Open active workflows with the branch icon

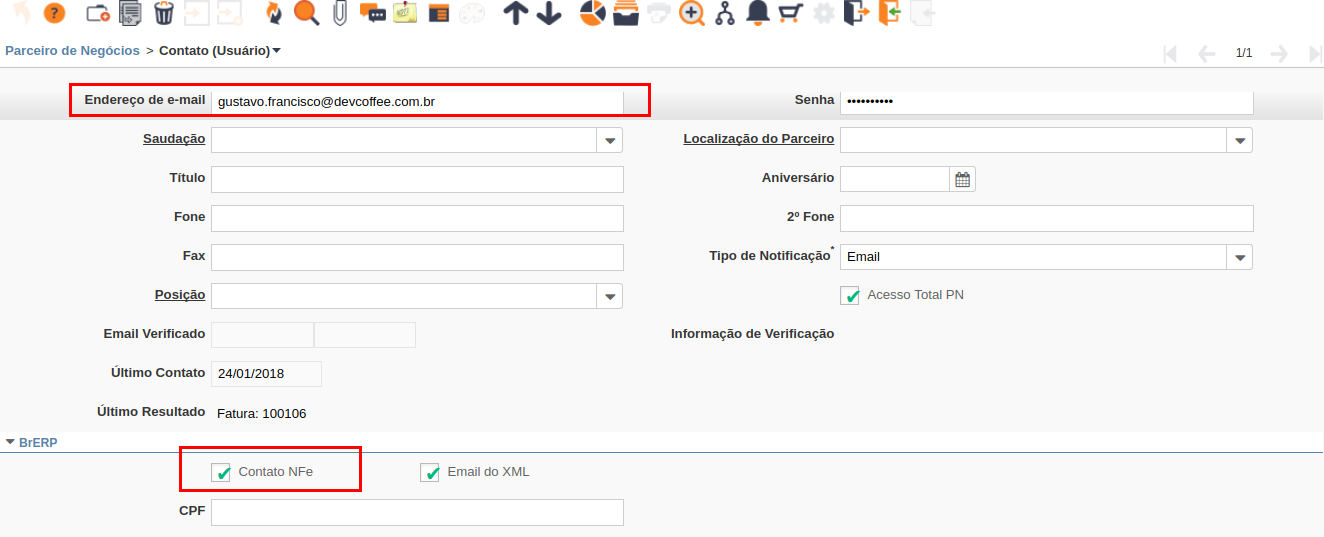725,13
